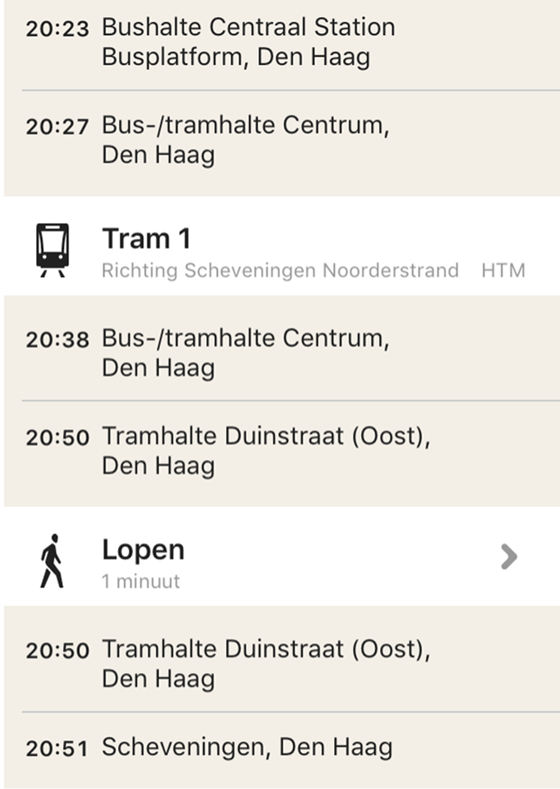The image size is (560, 789).
Task: Tap the 20:27 bus arrival time
Action: pyautogui.click(x=57, y=126)
